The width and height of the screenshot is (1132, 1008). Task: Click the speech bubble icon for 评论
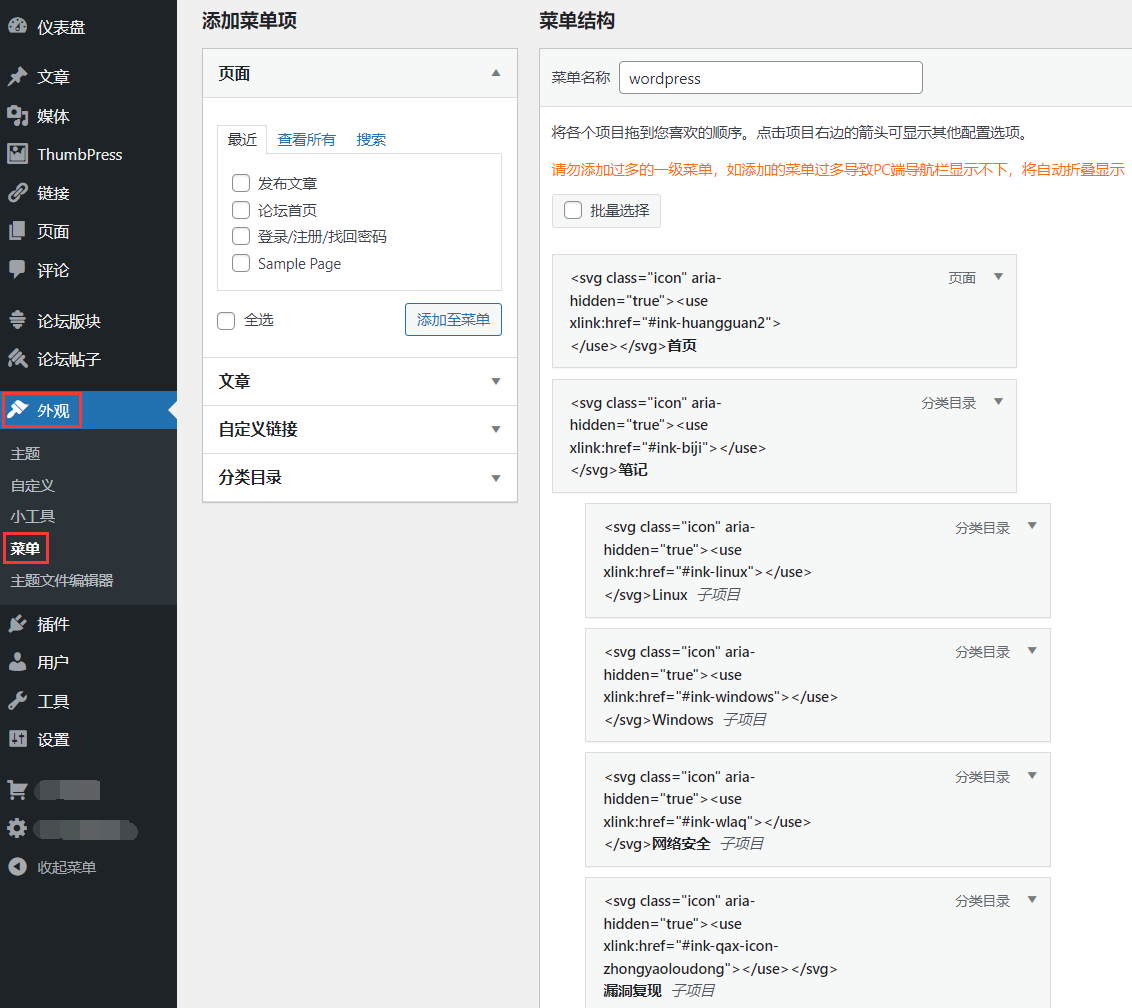(x=17, y=270)
